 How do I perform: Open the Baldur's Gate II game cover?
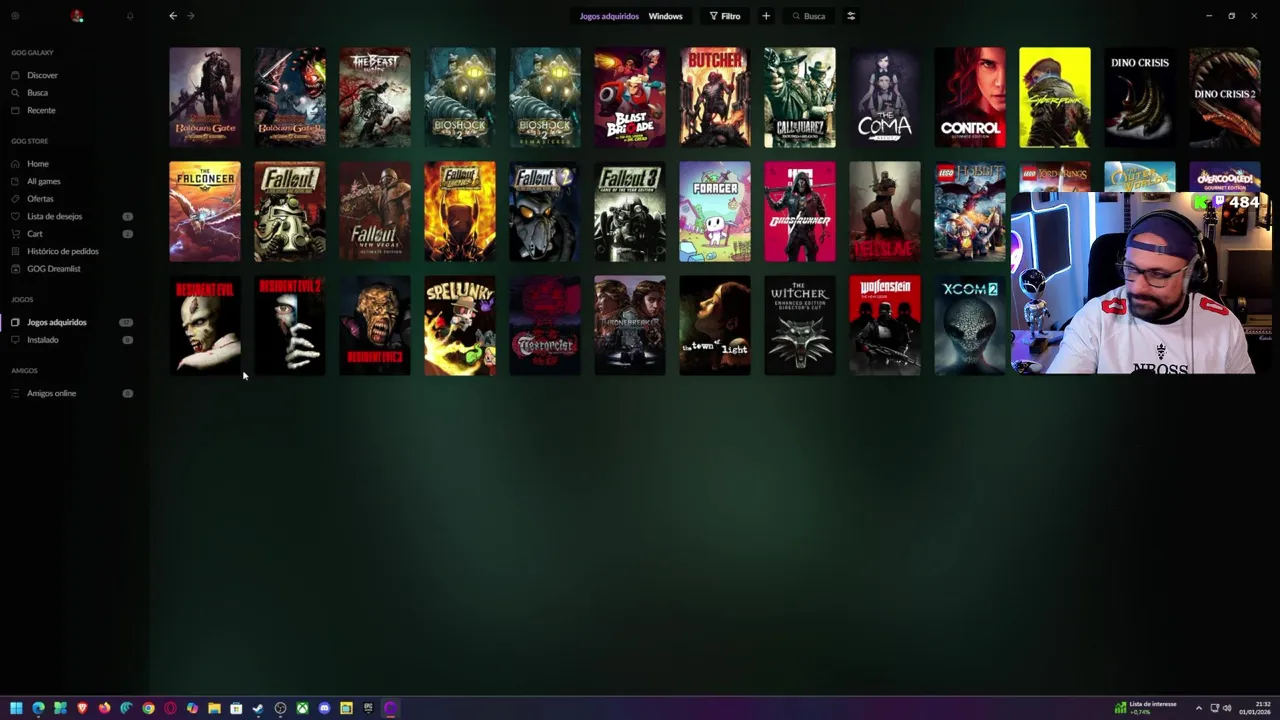290,97
